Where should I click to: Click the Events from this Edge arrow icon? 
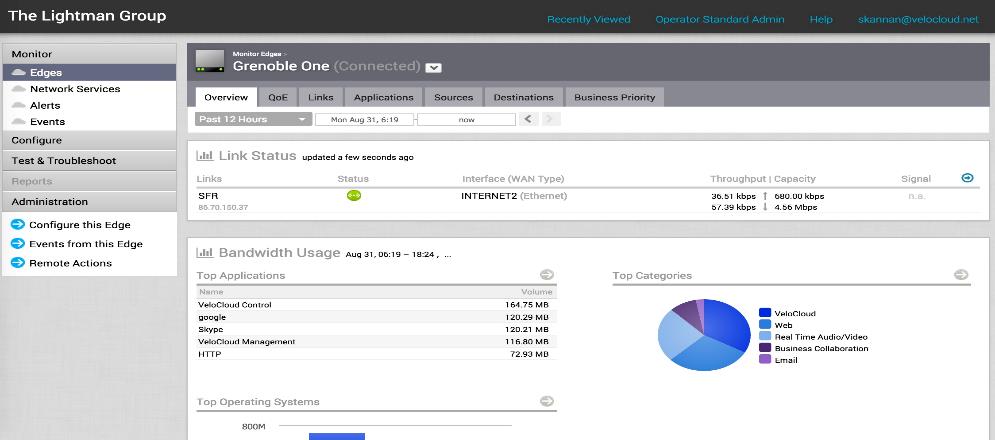(x=18, y=244)
